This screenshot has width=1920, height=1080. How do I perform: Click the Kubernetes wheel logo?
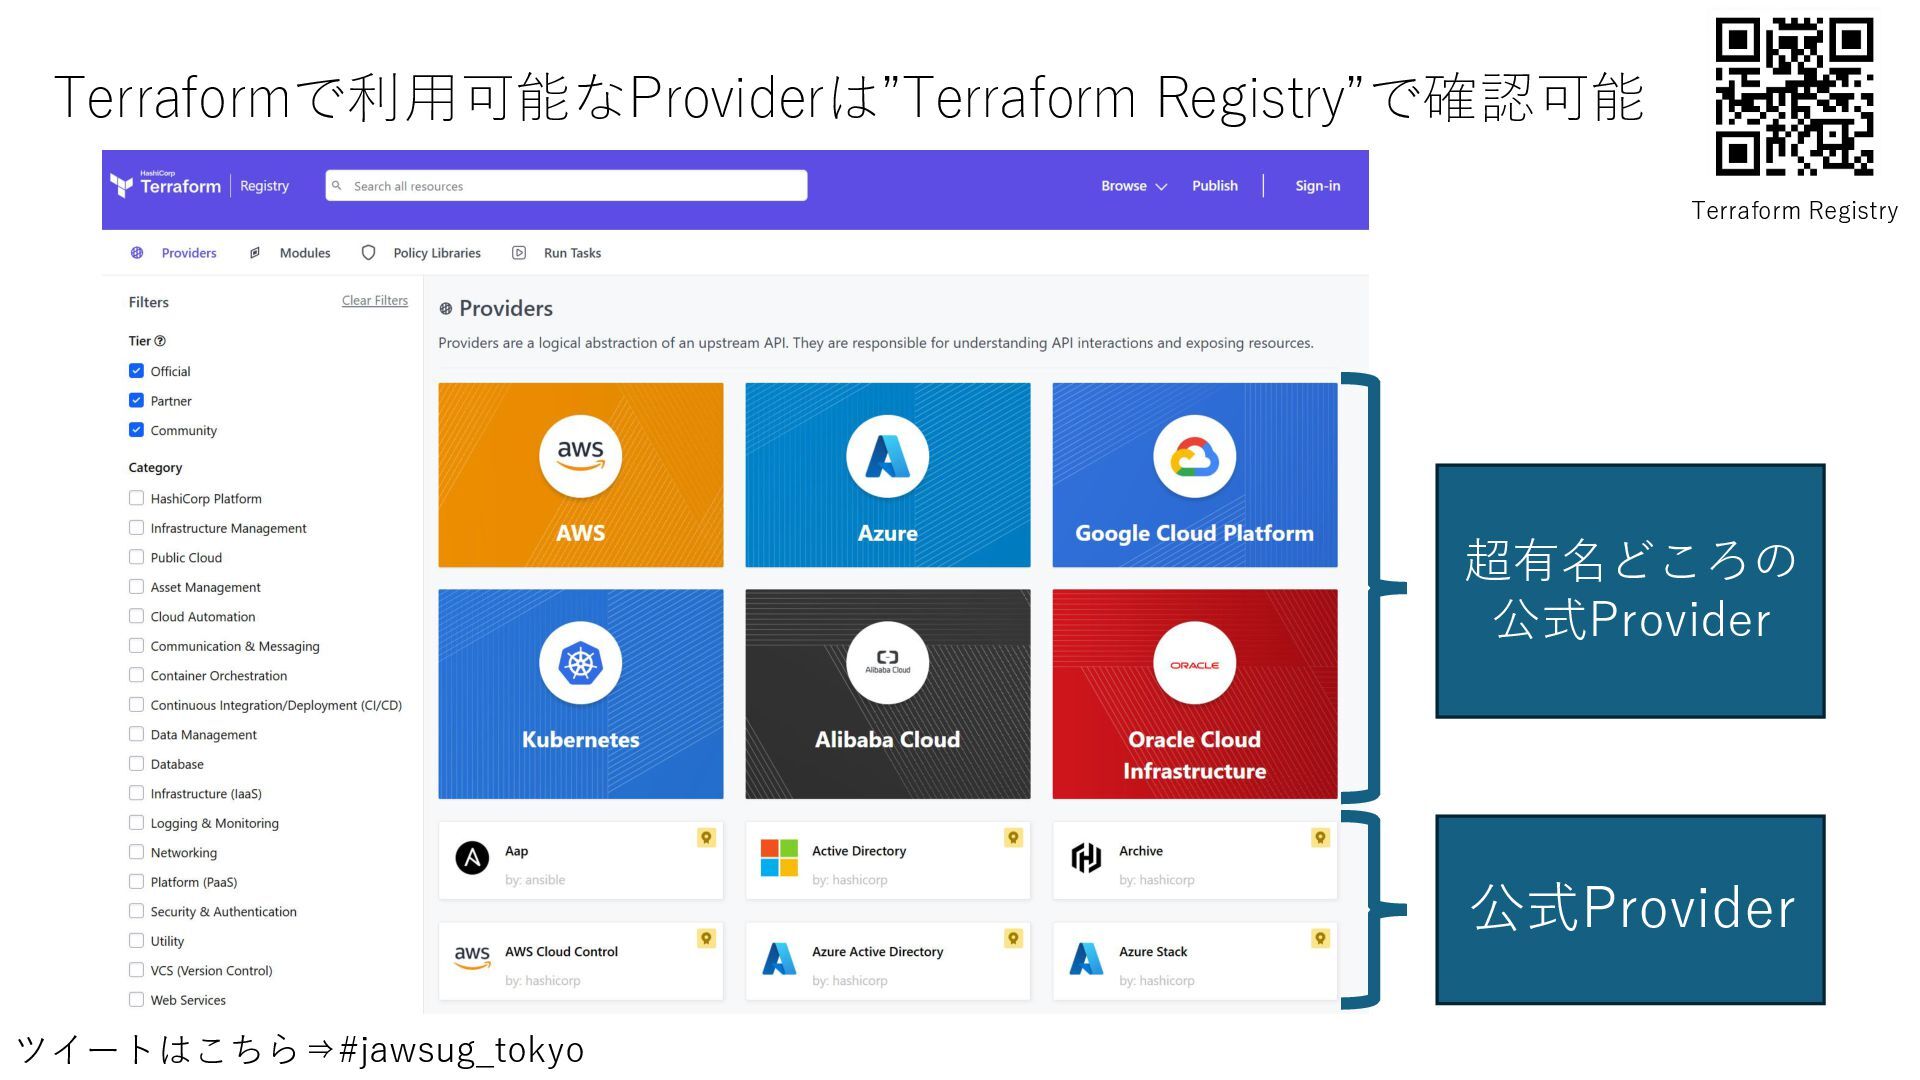coord(581,663)
